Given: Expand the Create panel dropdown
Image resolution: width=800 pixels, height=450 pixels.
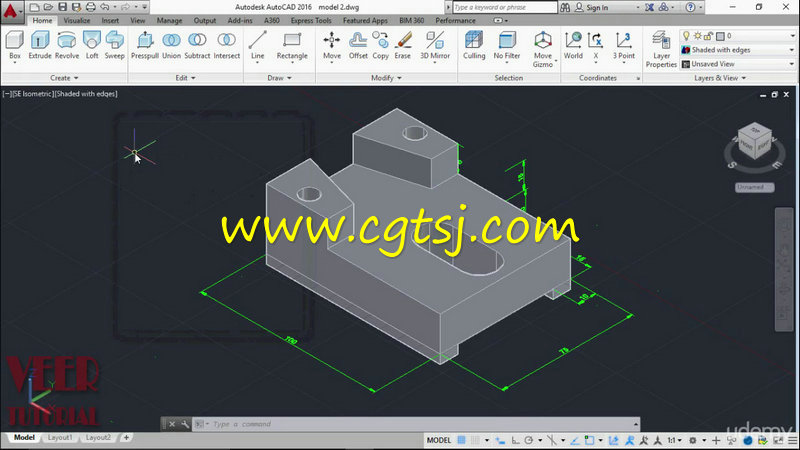Looking at the screenshot, I should click(x=64, y=78).
